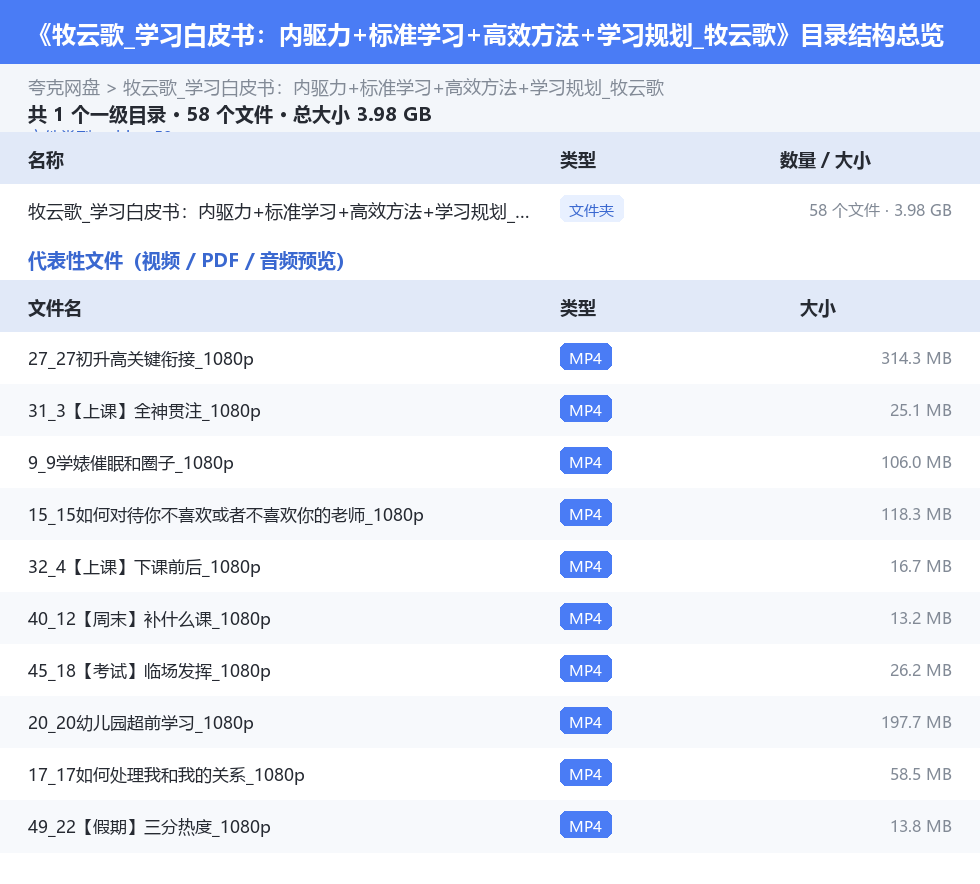Open file 20_20幼儿园超前学习_1080p
The height and width of the screenshot is (884, 980).
pyautogui.click(x=141, y=722)
